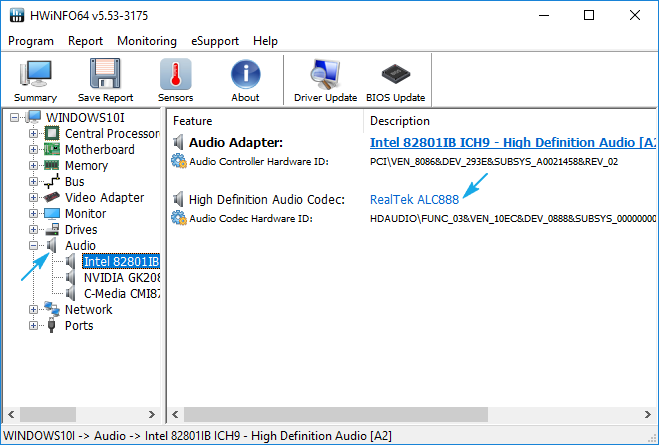Screen dimensions: 659x445
Task: Open the BIOS Update chip icon
Action: [396, 80]
